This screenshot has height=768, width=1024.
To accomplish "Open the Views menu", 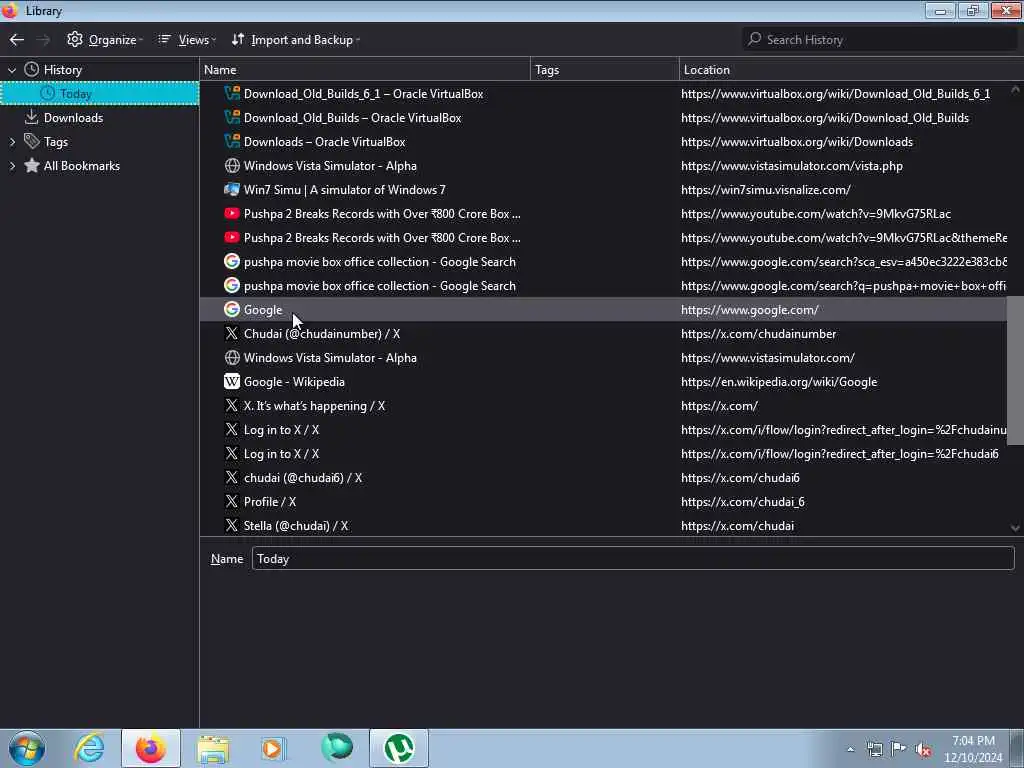I will (x=187, y=40).
